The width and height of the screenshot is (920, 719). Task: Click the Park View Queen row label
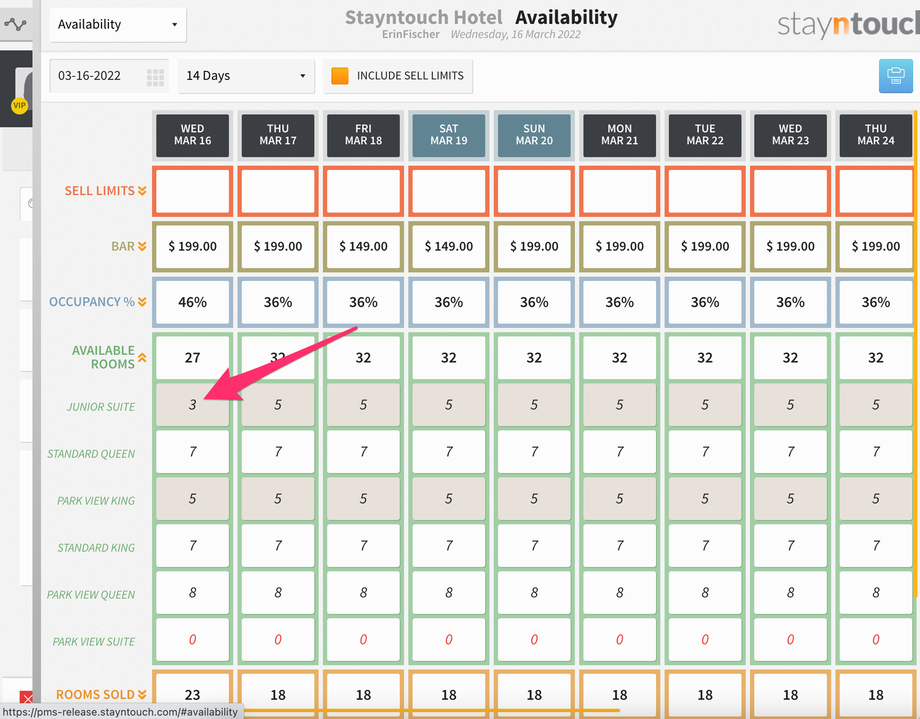click(91, 595)
